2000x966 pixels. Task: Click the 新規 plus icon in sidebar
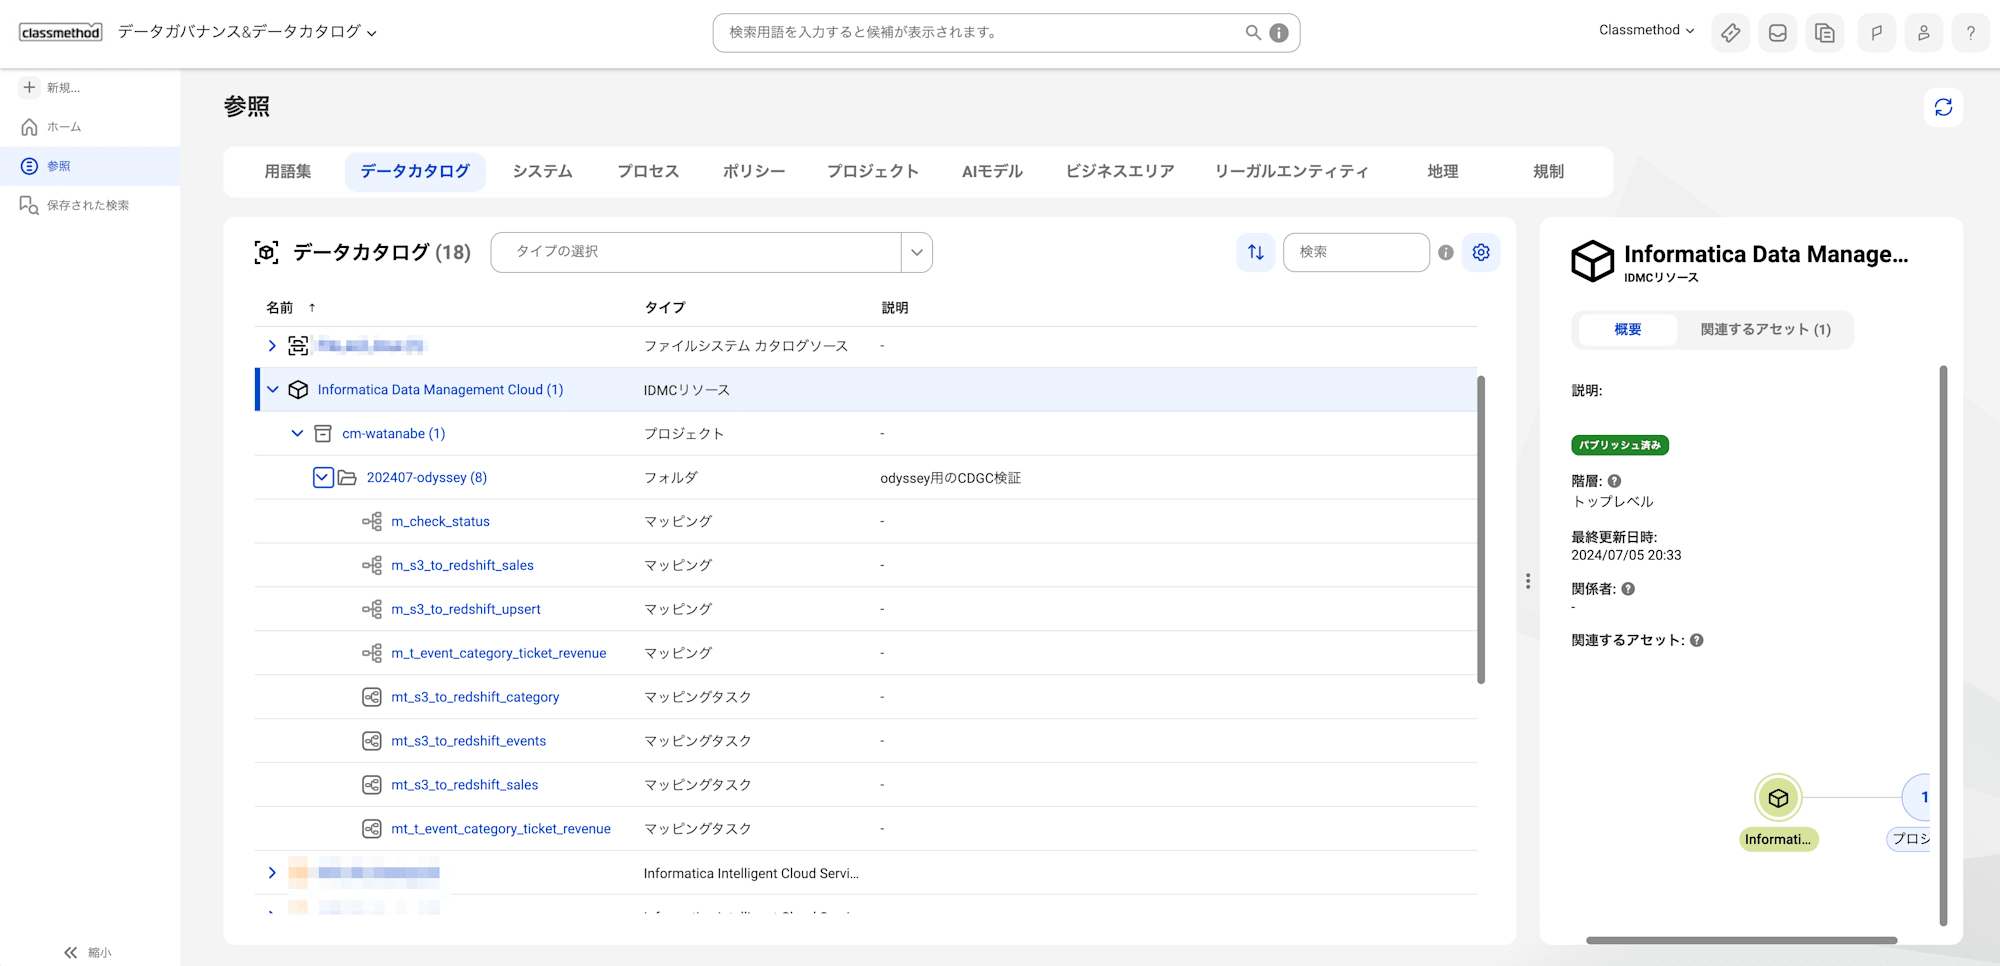(29, 87)
